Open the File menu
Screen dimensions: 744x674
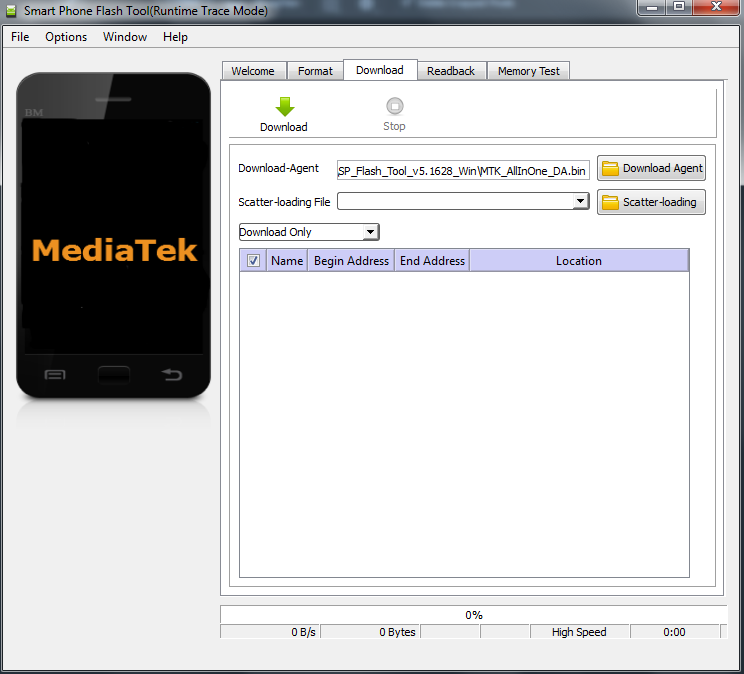pyautogui.click(x=20, y=37)
